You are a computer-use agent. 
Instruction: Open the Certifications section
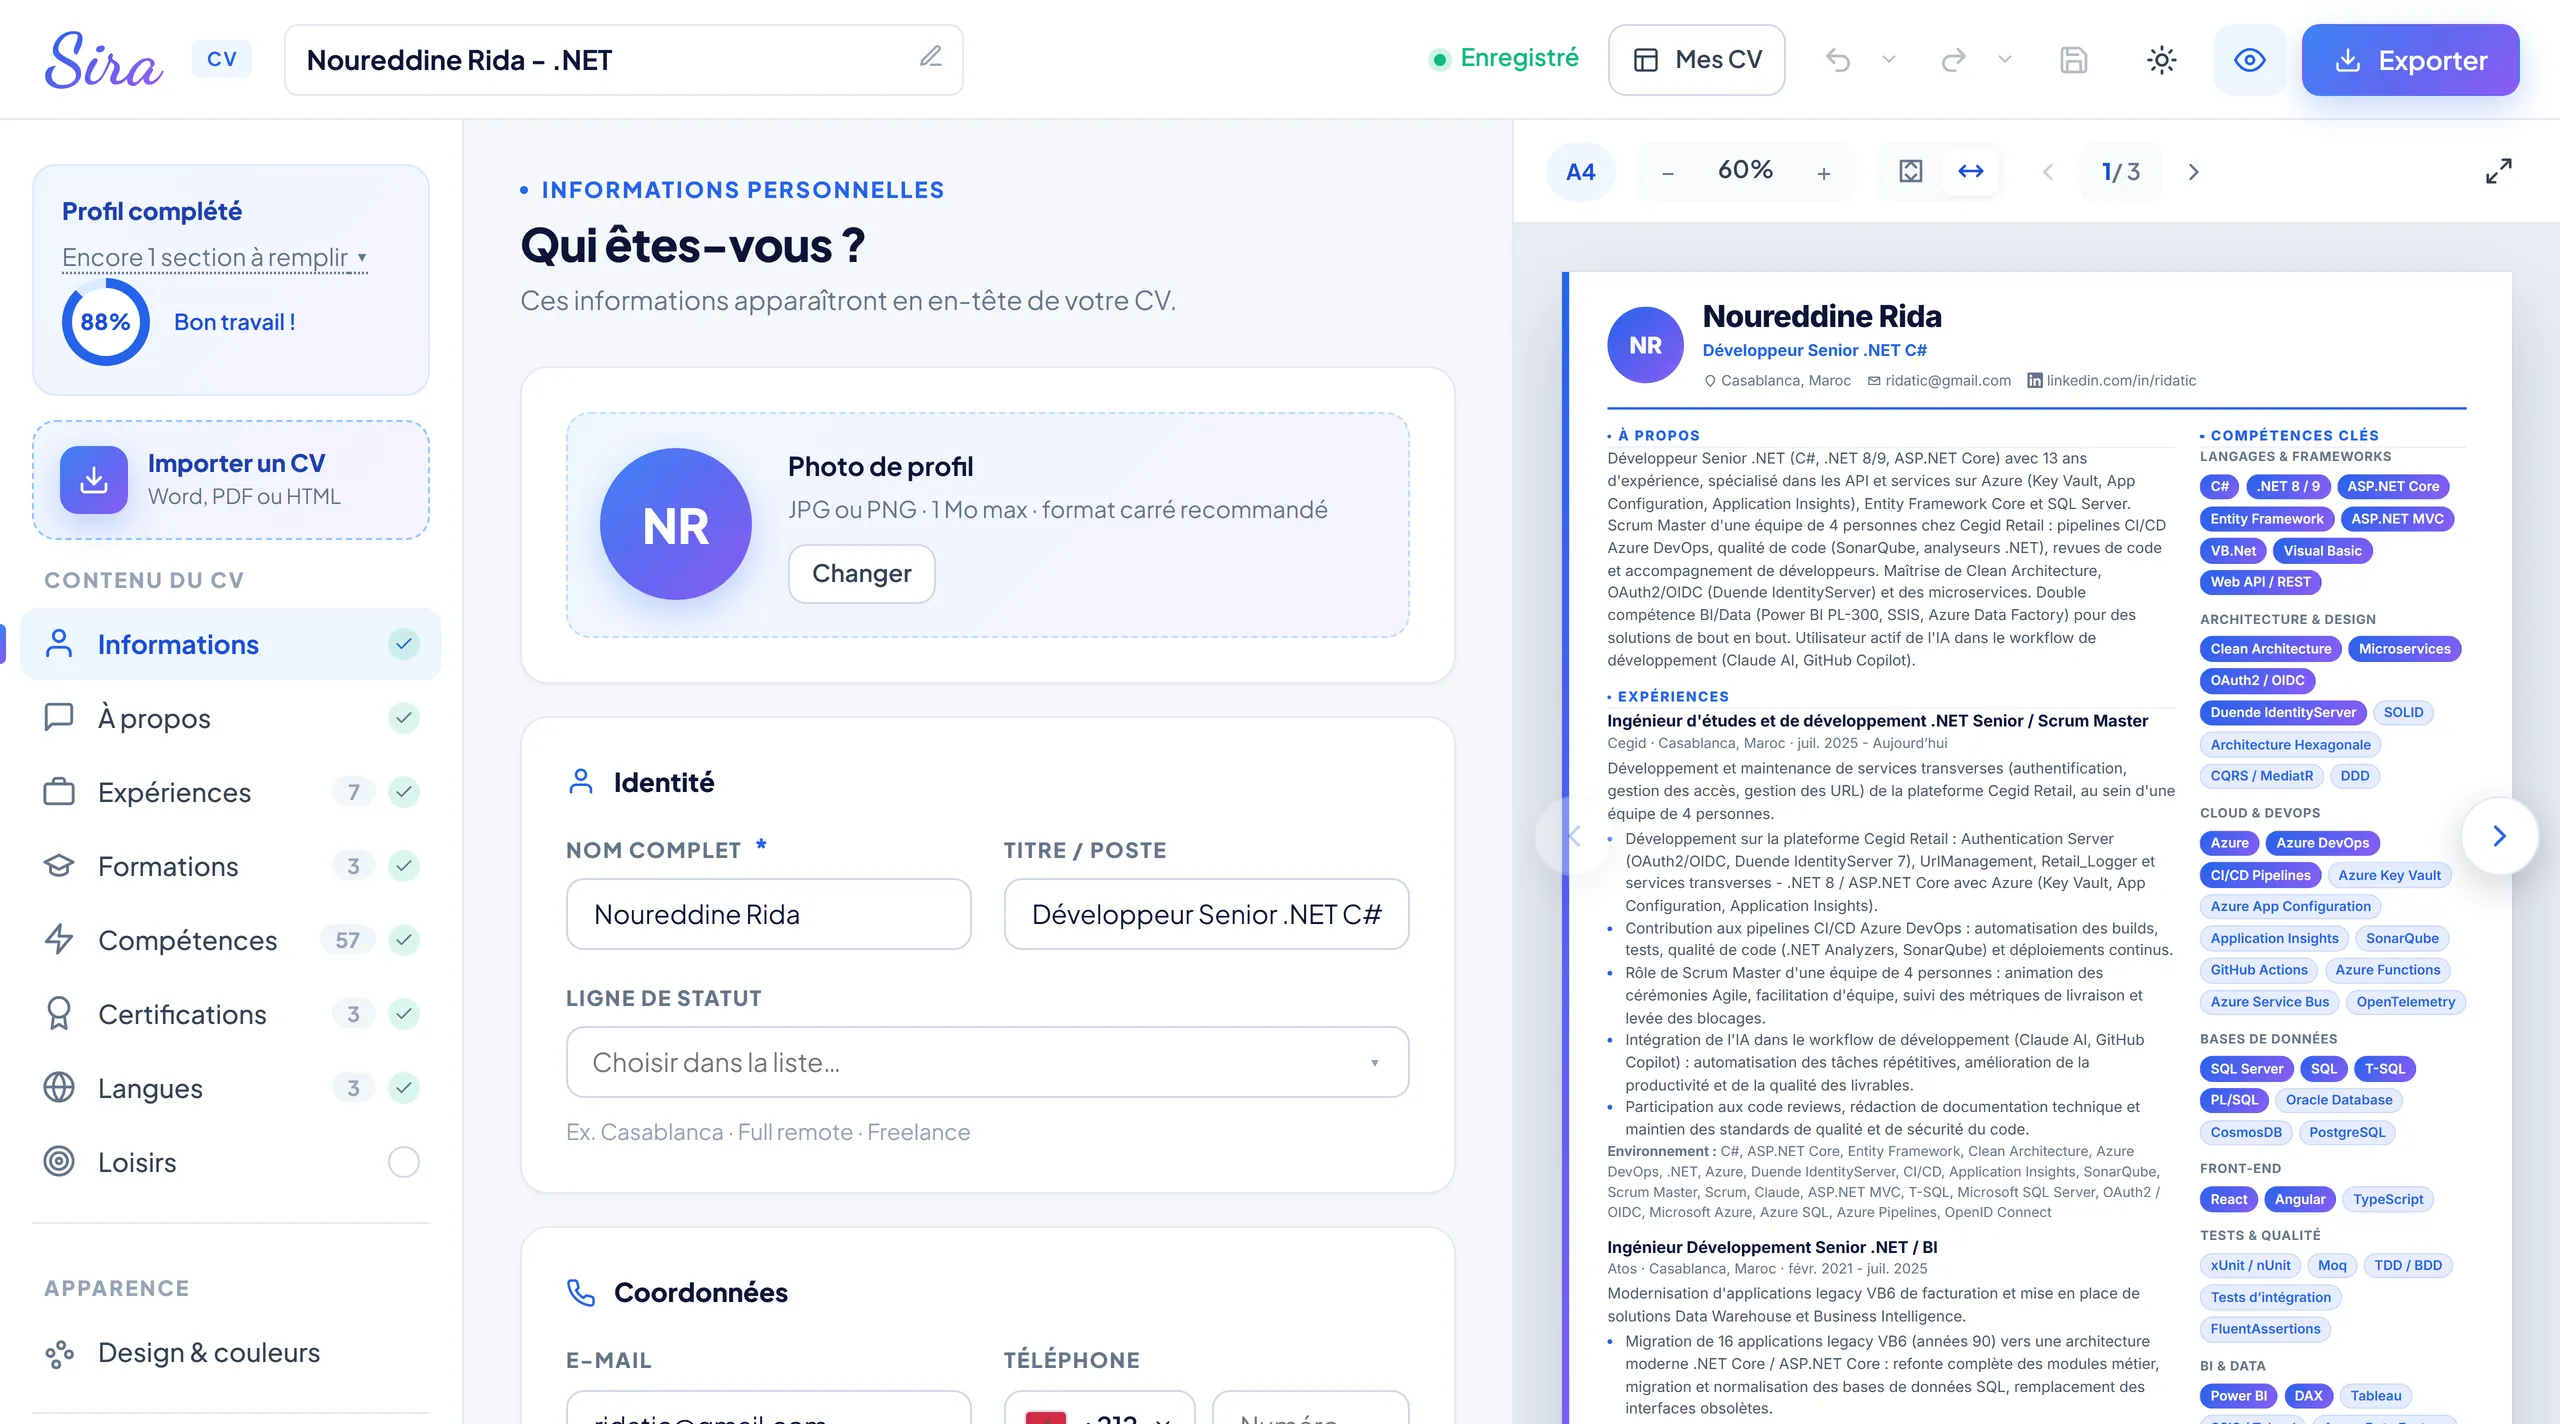click(x=231, y=1014)
